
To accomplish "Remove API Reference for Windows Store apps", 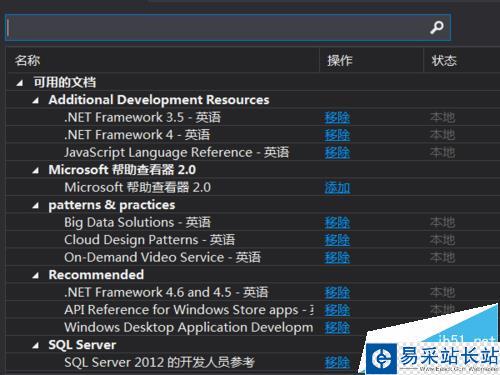I will point(337,310).
